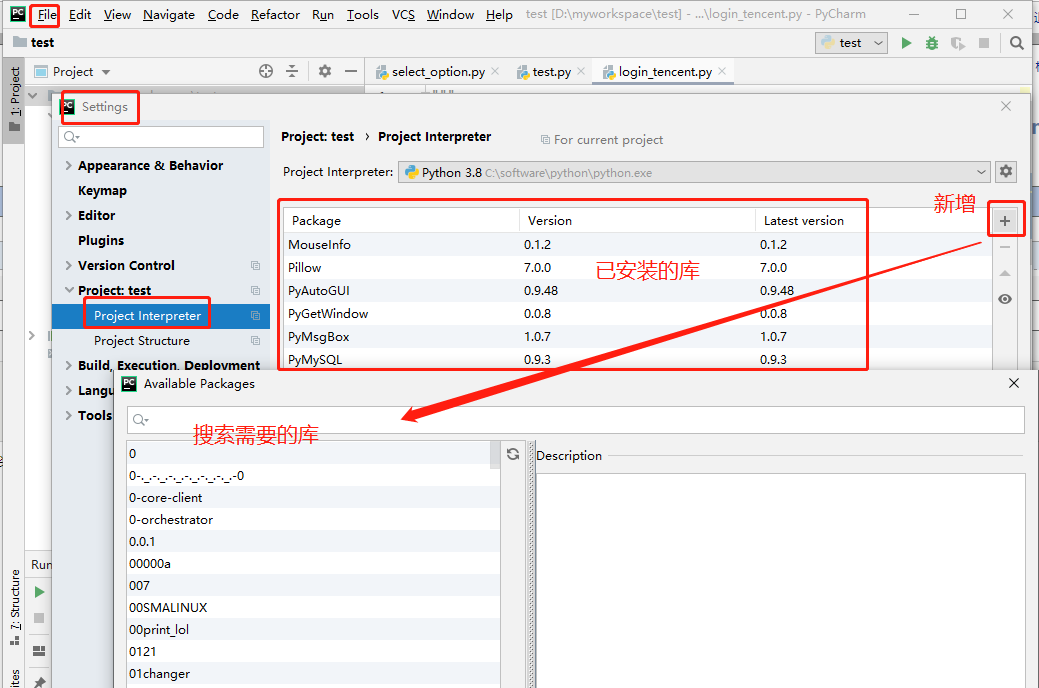Expand Version Control settings
This screenshot has width=1039, height=688.
point(68,266)
